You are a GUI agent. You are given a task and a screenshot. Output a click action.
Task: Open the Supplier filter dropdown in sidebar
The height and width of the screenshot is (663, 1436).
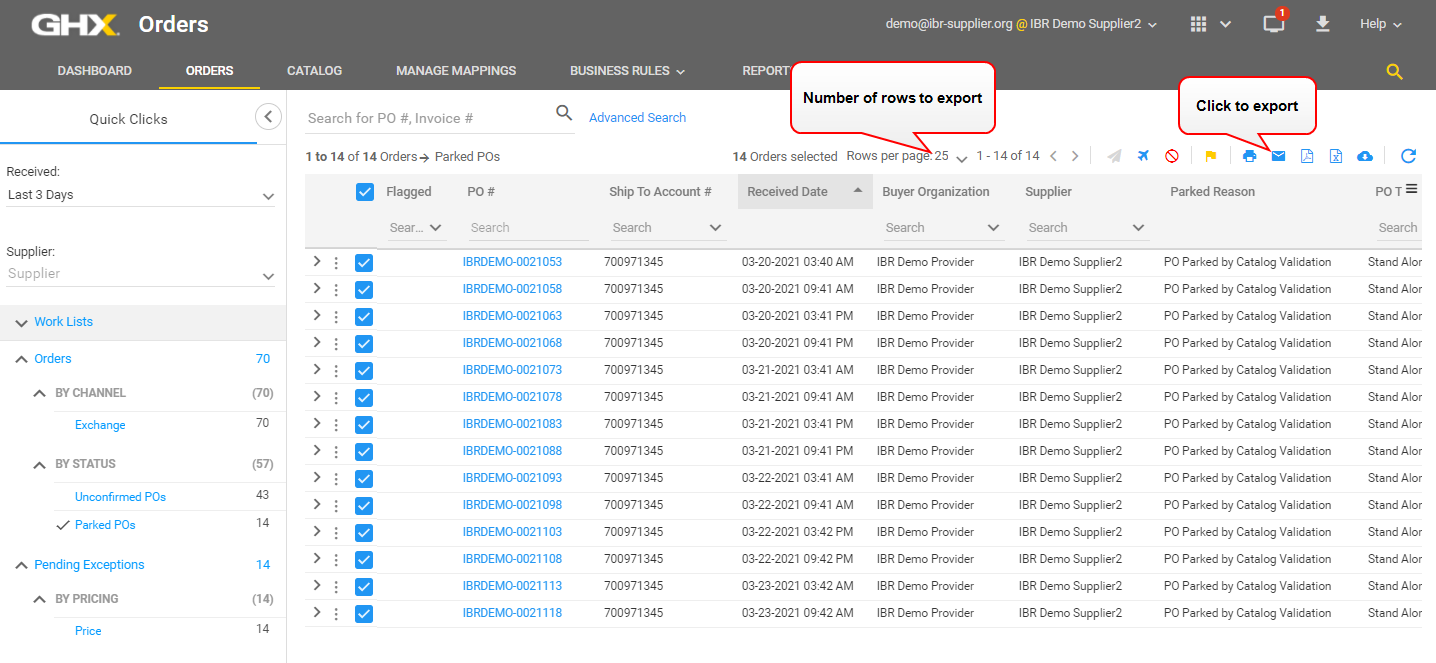(140, 274)
